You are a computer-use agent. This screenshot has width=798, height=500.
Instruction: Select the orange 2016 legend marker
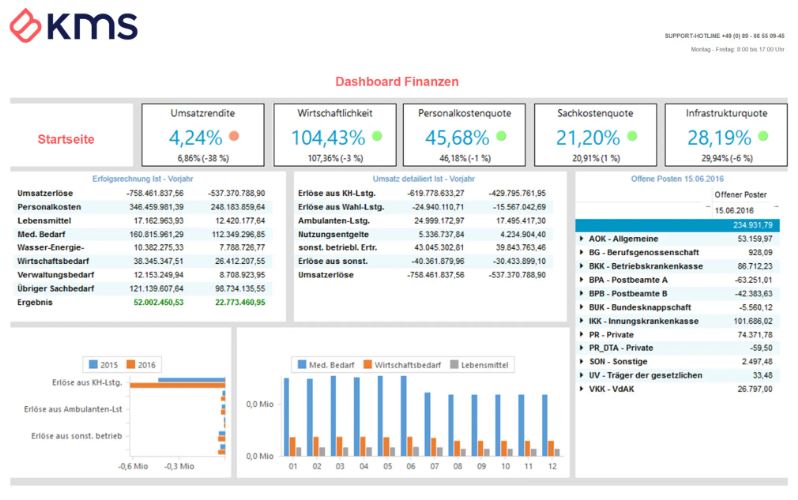click(x=129, y=365)
